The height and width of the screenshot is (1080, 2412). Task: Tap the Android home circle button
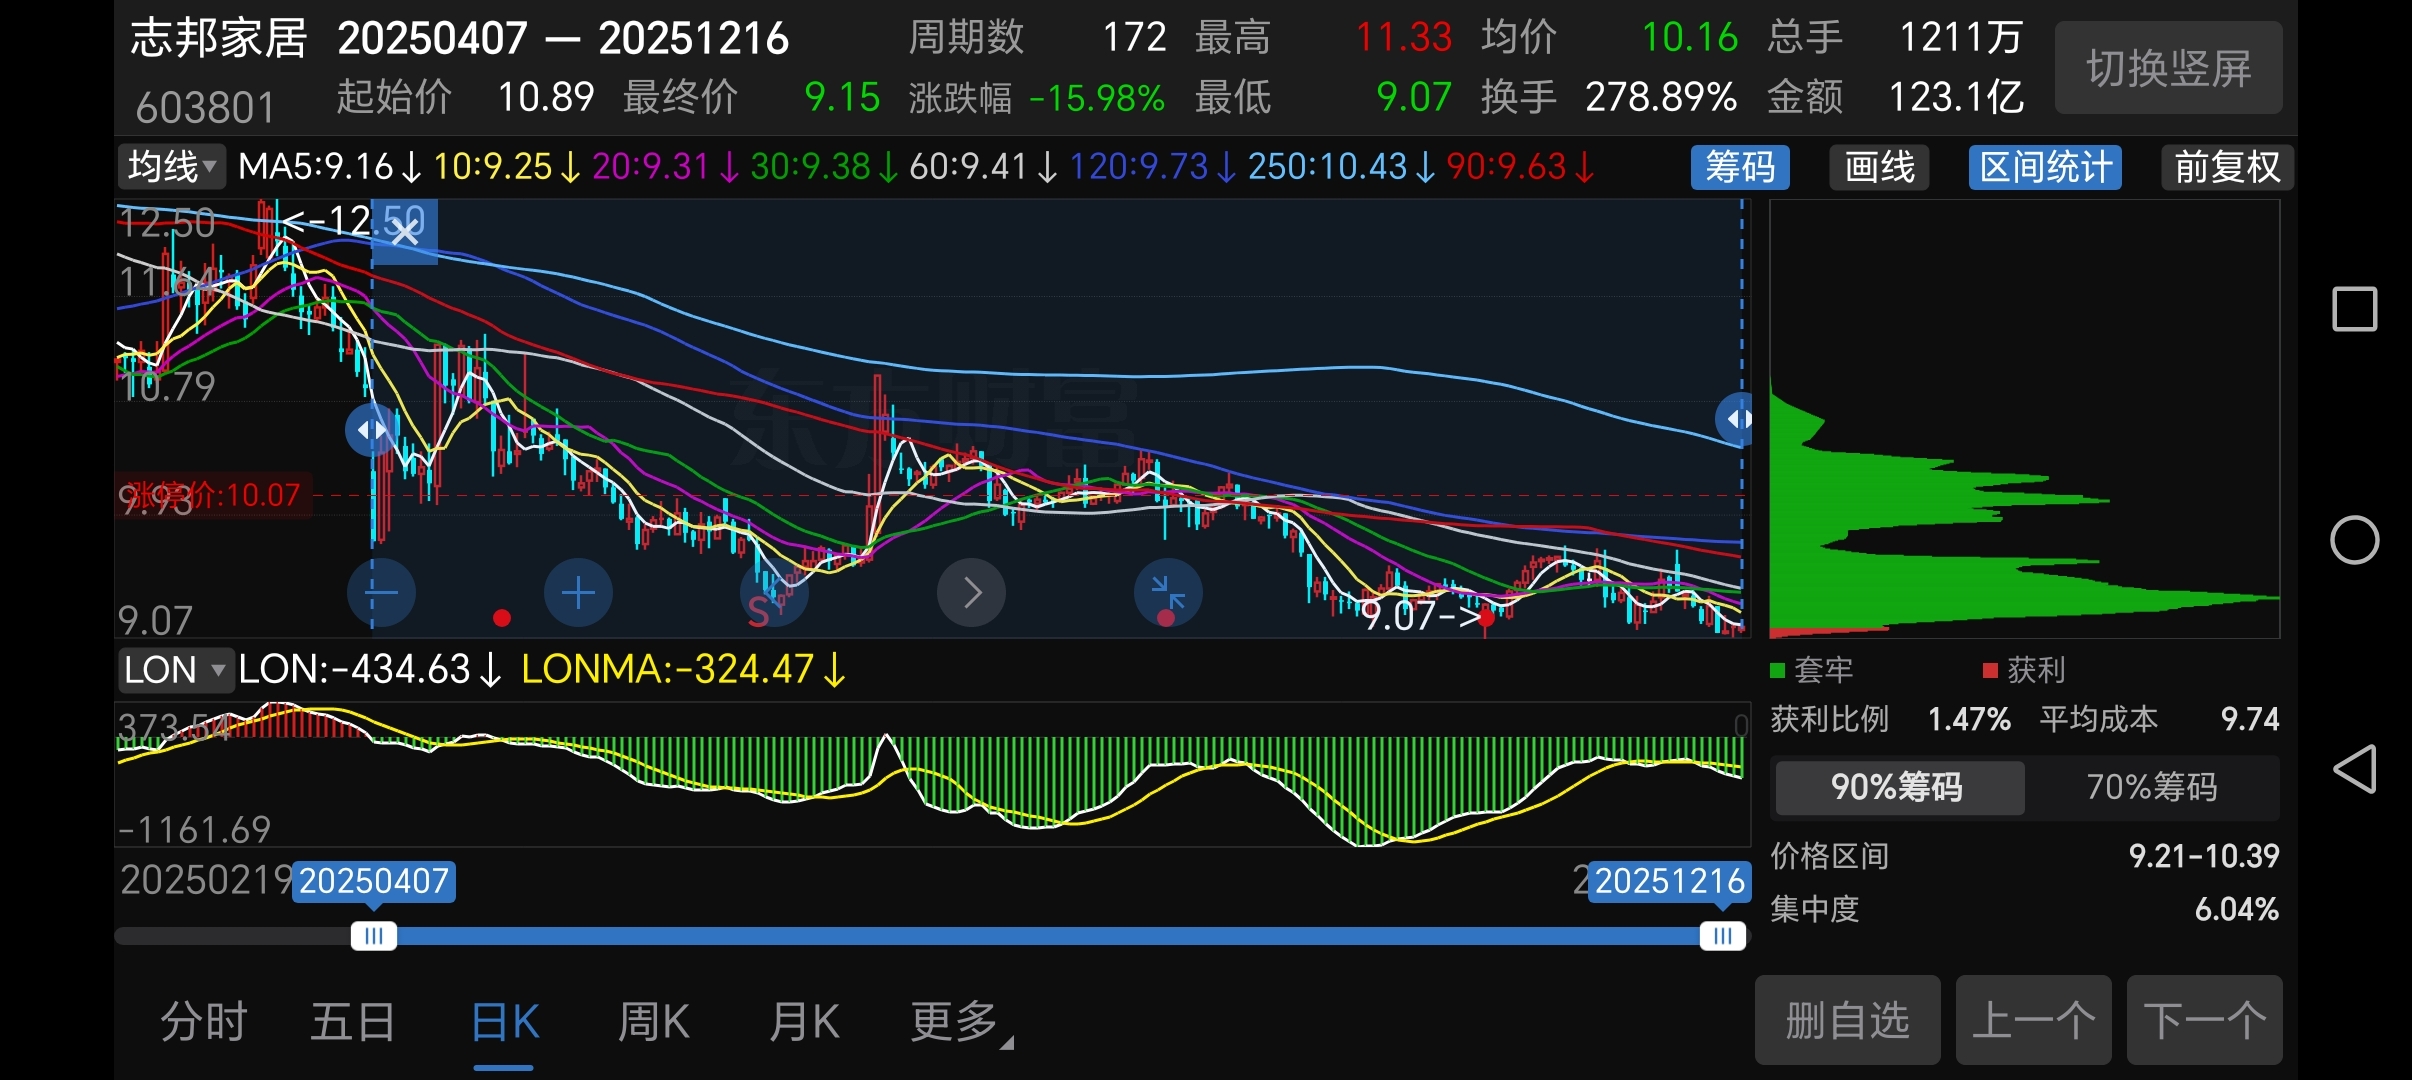pos(2354,541)
